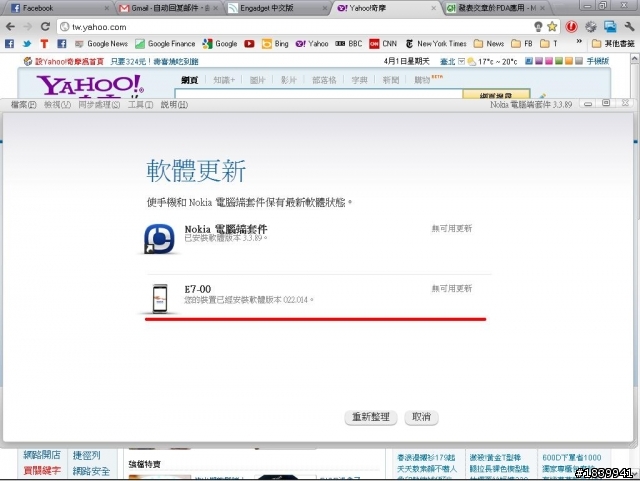Open the 工具 menu
640x481 pixels.
pyautogui.click(x=140, y=105)
